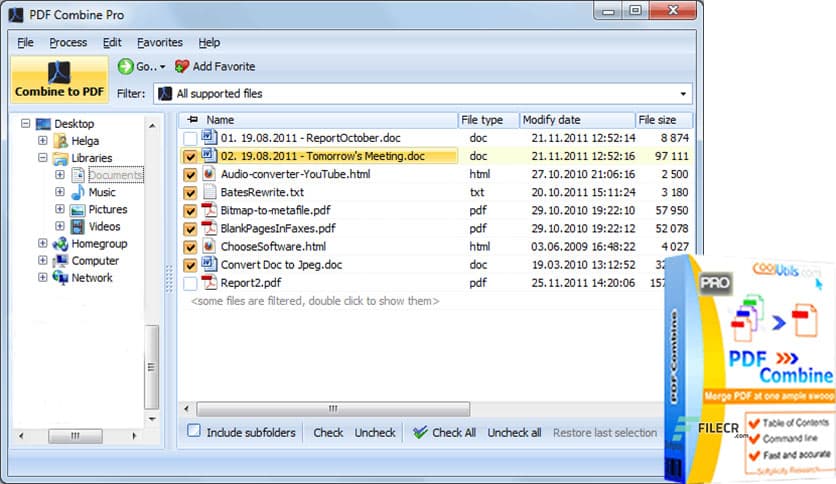Click the Network icon in the tree
836x484 pixels.
click(x=60, y=278)
